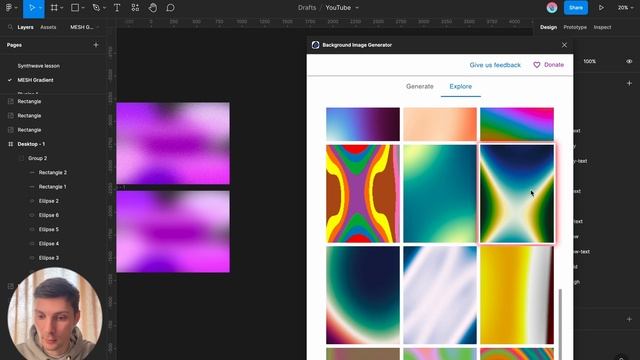The image size is (640, 360).
Task: Select the MESH Gradient page
Action: pyautogui.click(x=35, y=80)
